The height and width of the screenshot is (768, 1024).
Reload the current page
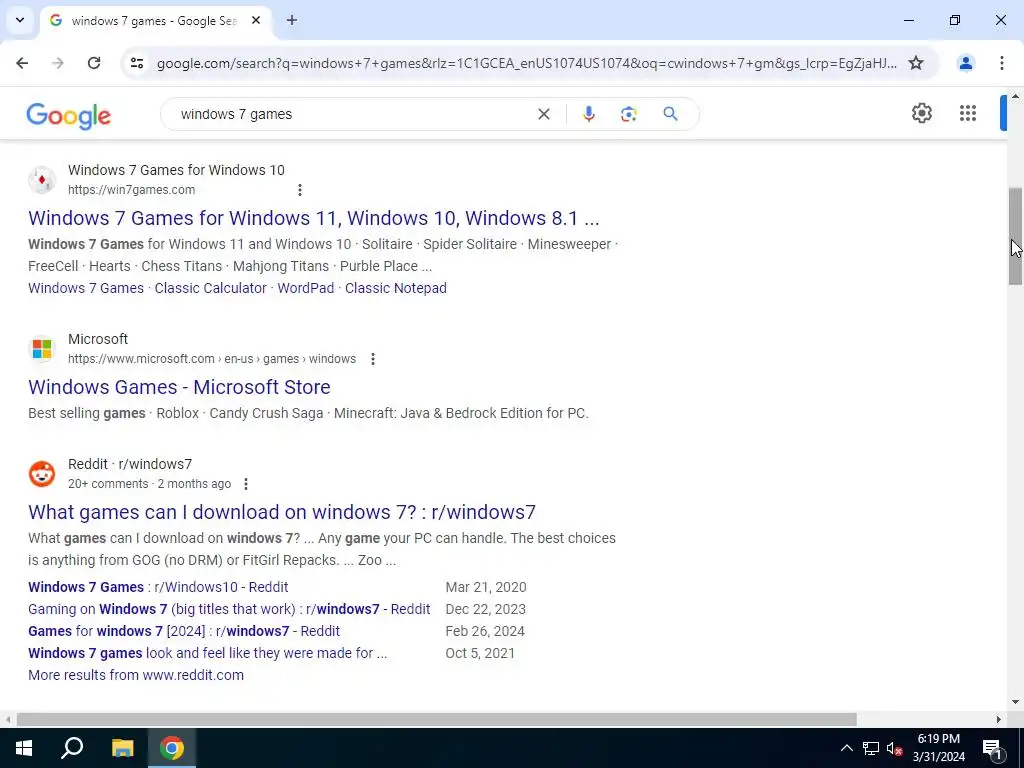coord(94,63)
